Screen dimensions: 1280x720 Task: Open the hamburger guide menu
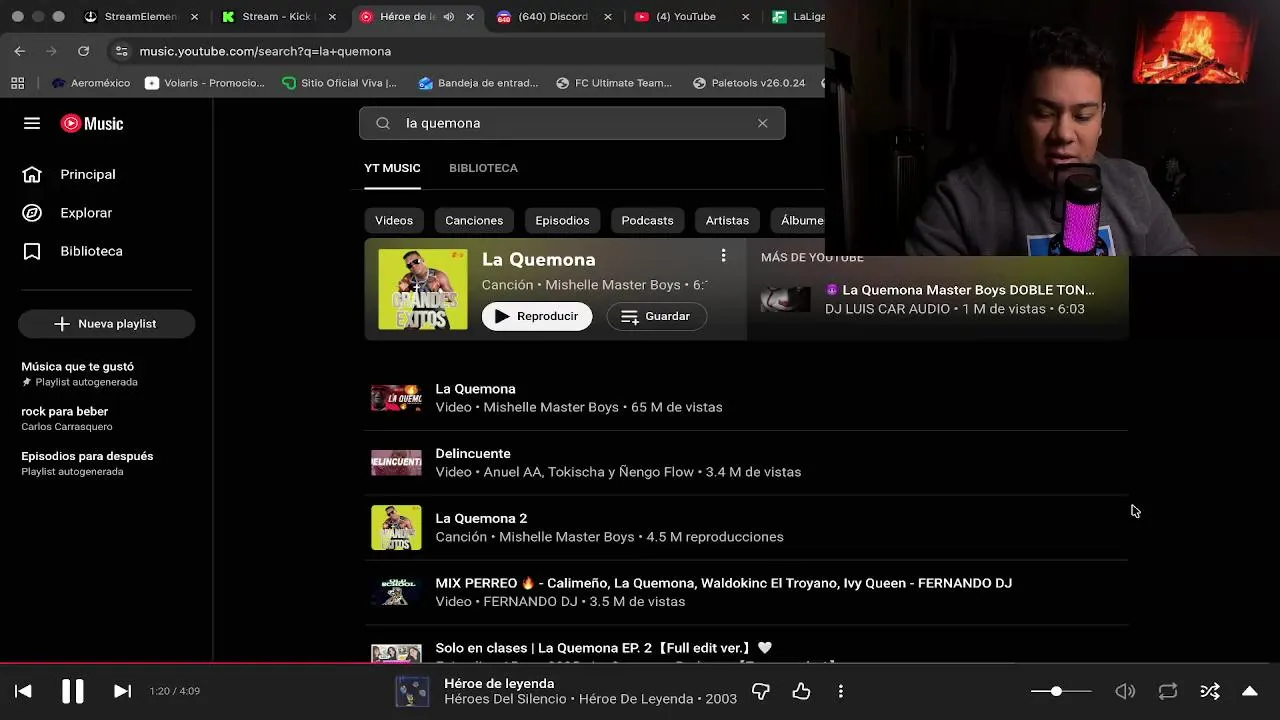[x=32, y=123]
